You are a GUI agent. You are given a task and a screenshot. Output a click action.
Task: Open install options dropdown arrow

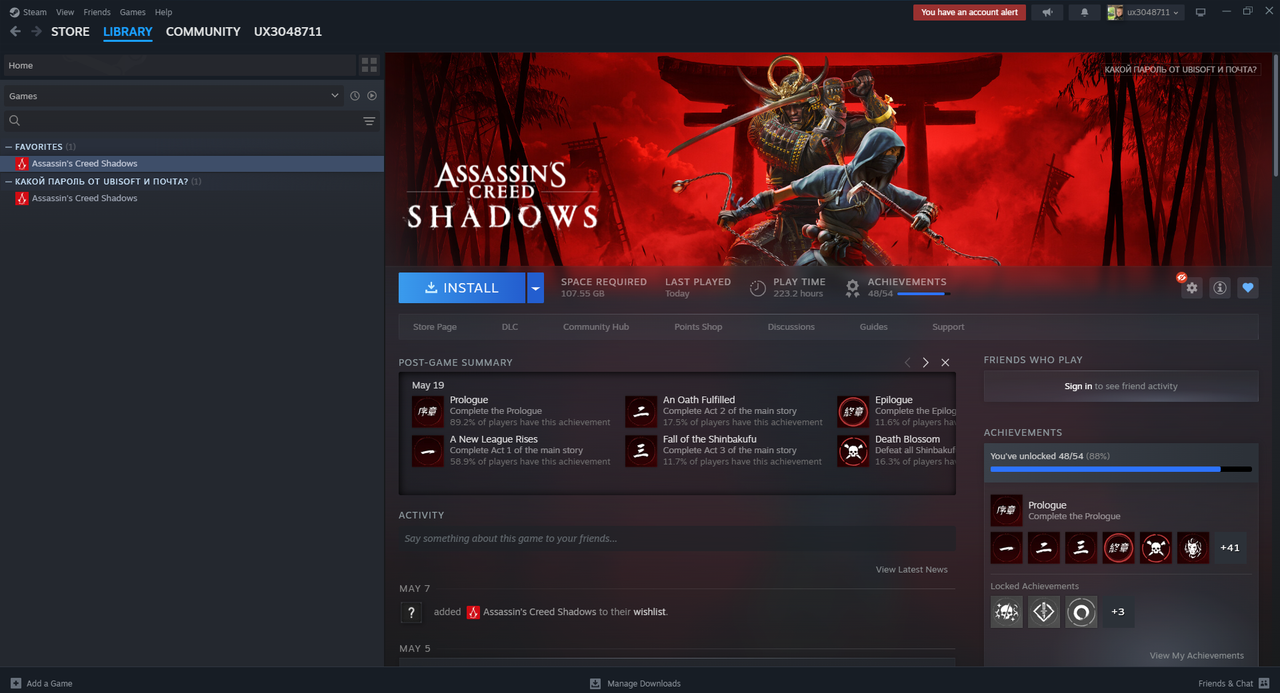coord(536,288)
